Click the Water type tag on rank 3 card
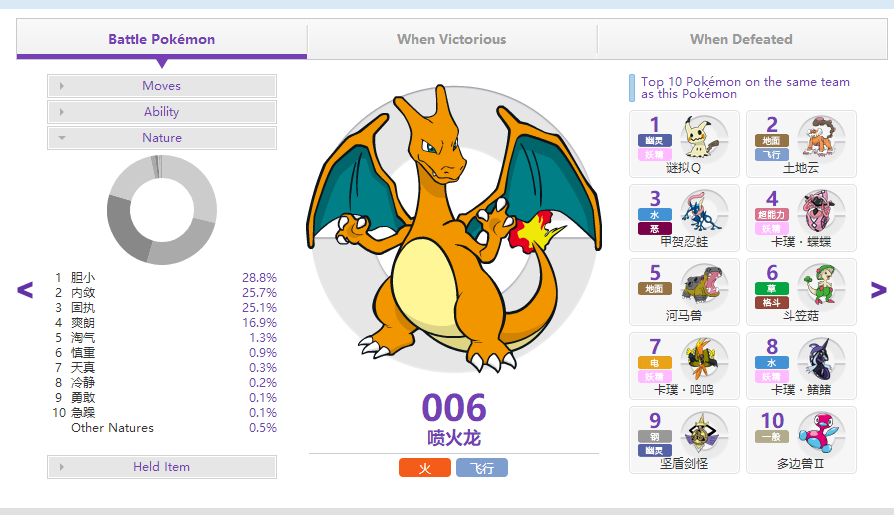This screenshot has width=894, height=515. (655, 214)
